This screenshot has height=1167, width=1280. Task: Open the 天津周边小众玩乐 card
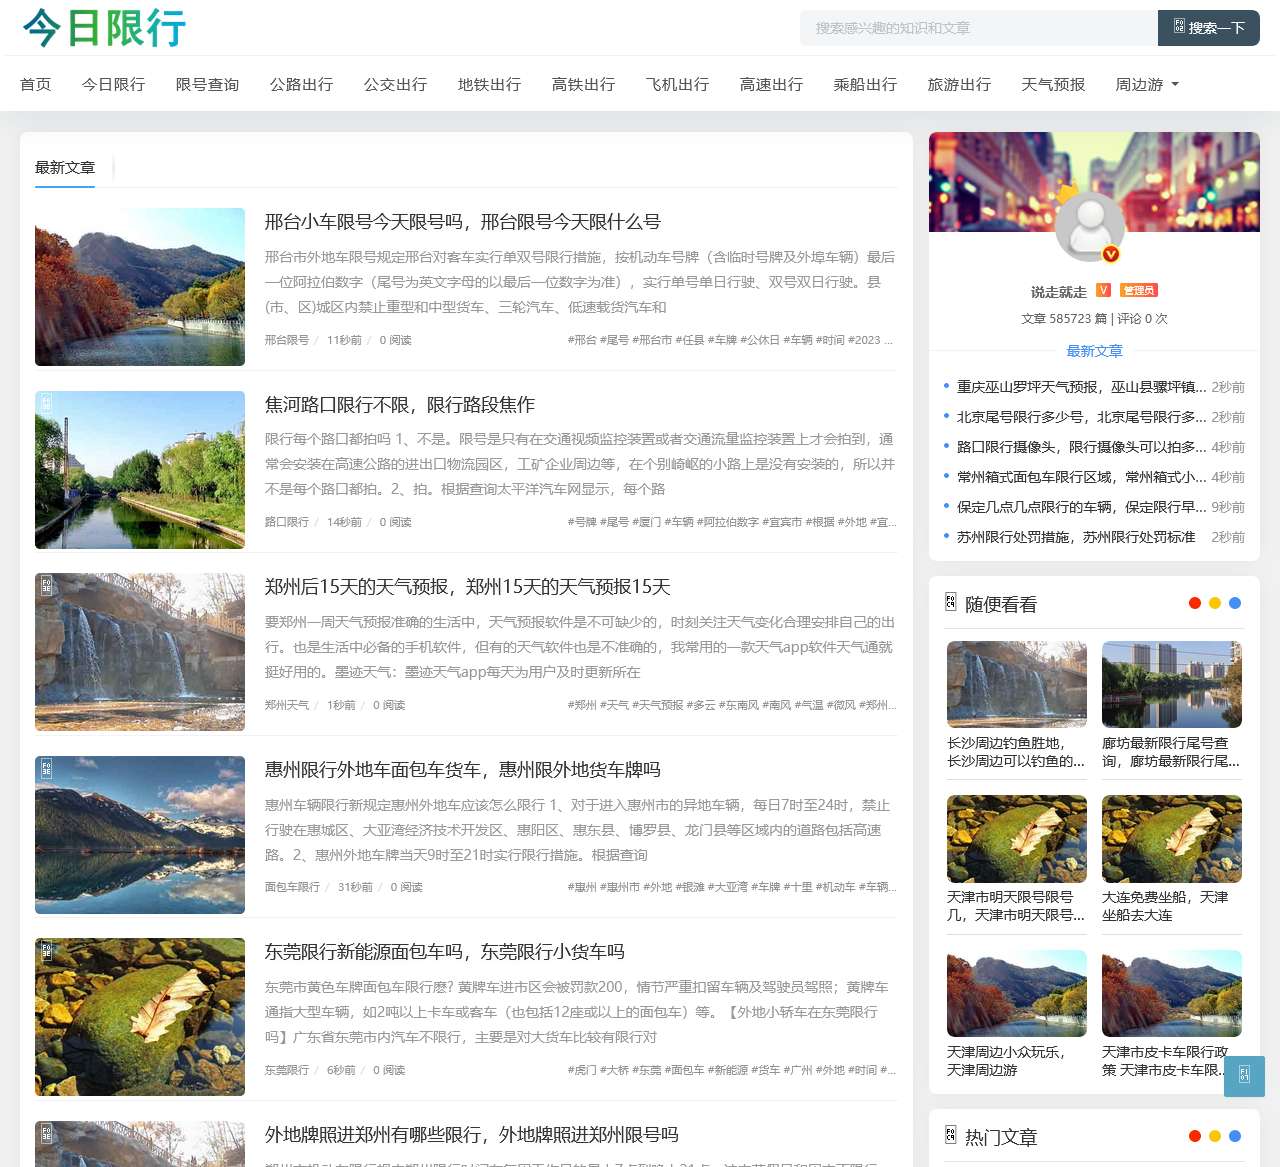[1016, 1015]
